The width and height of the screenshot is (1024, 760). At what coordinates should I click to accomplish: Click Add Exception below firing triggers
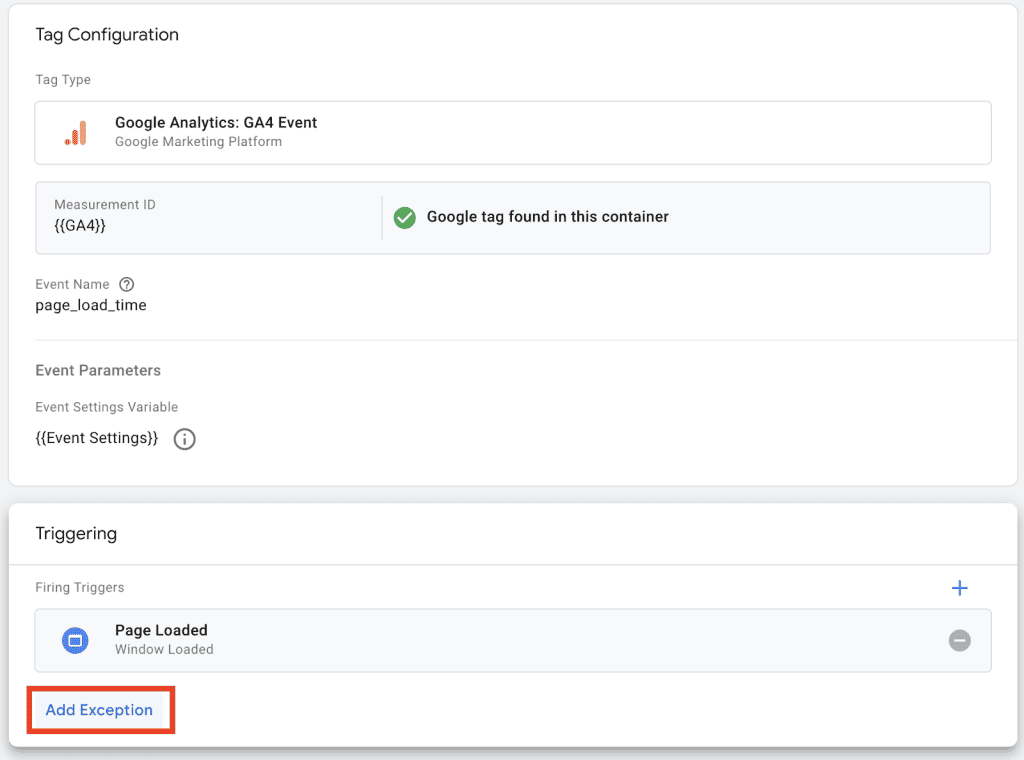[99, 710]
